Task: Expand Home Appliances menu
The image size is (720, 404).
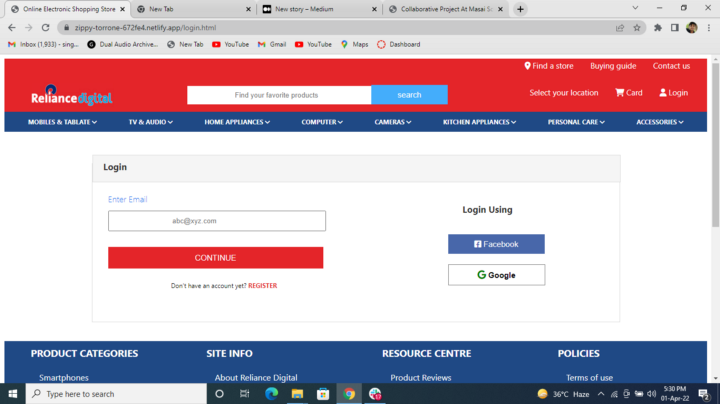Action: [x=237, y=122]
